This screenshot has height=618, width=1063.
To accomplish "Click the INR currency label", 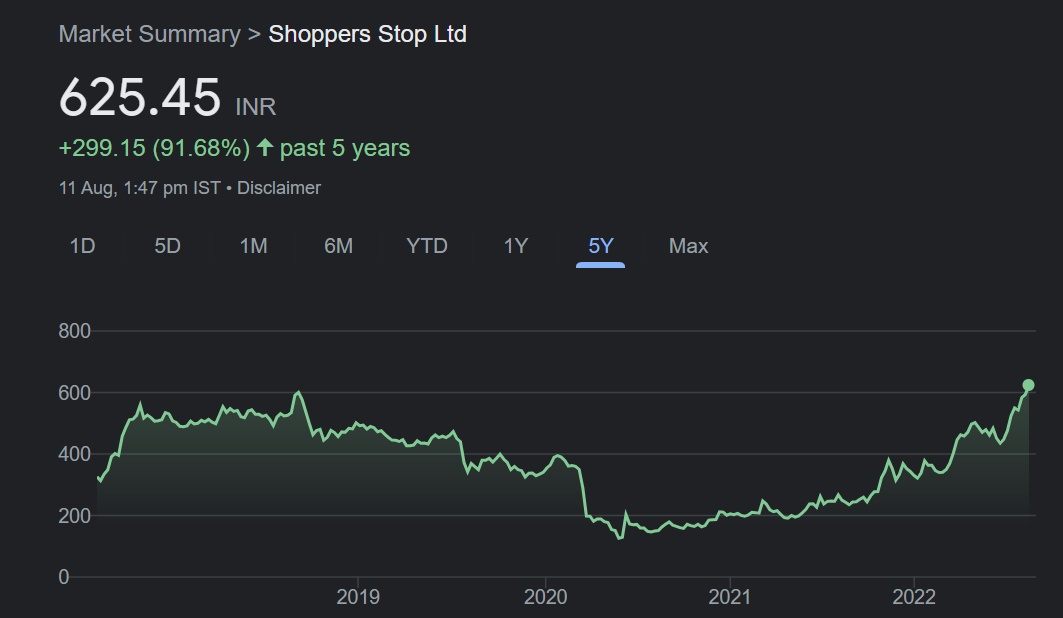I will click(256, 107).
